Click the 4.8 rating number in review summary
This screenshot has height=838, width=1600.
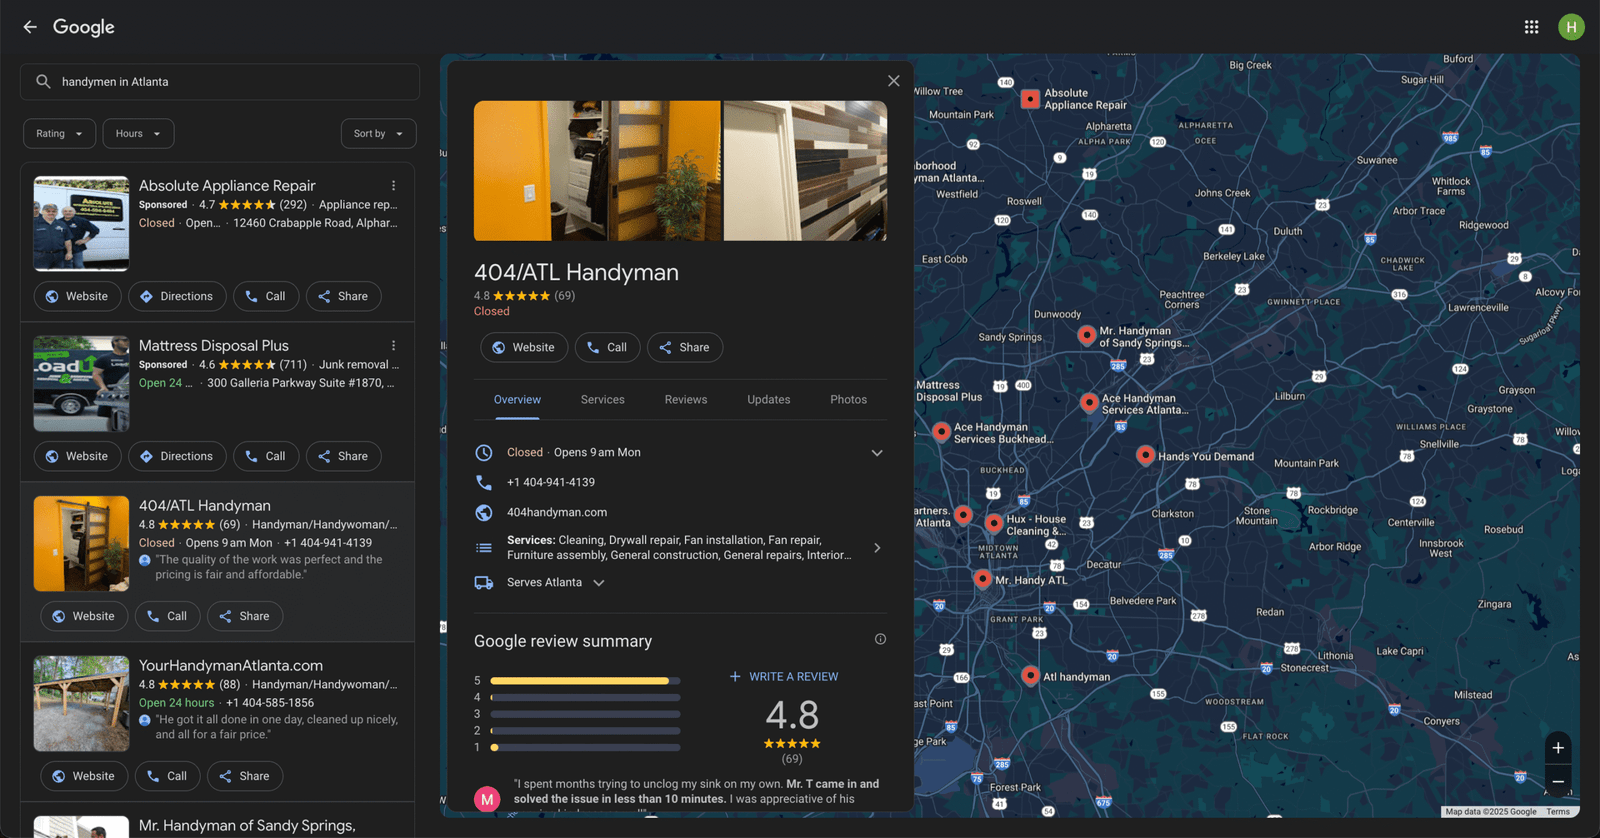tap(792, 715)
